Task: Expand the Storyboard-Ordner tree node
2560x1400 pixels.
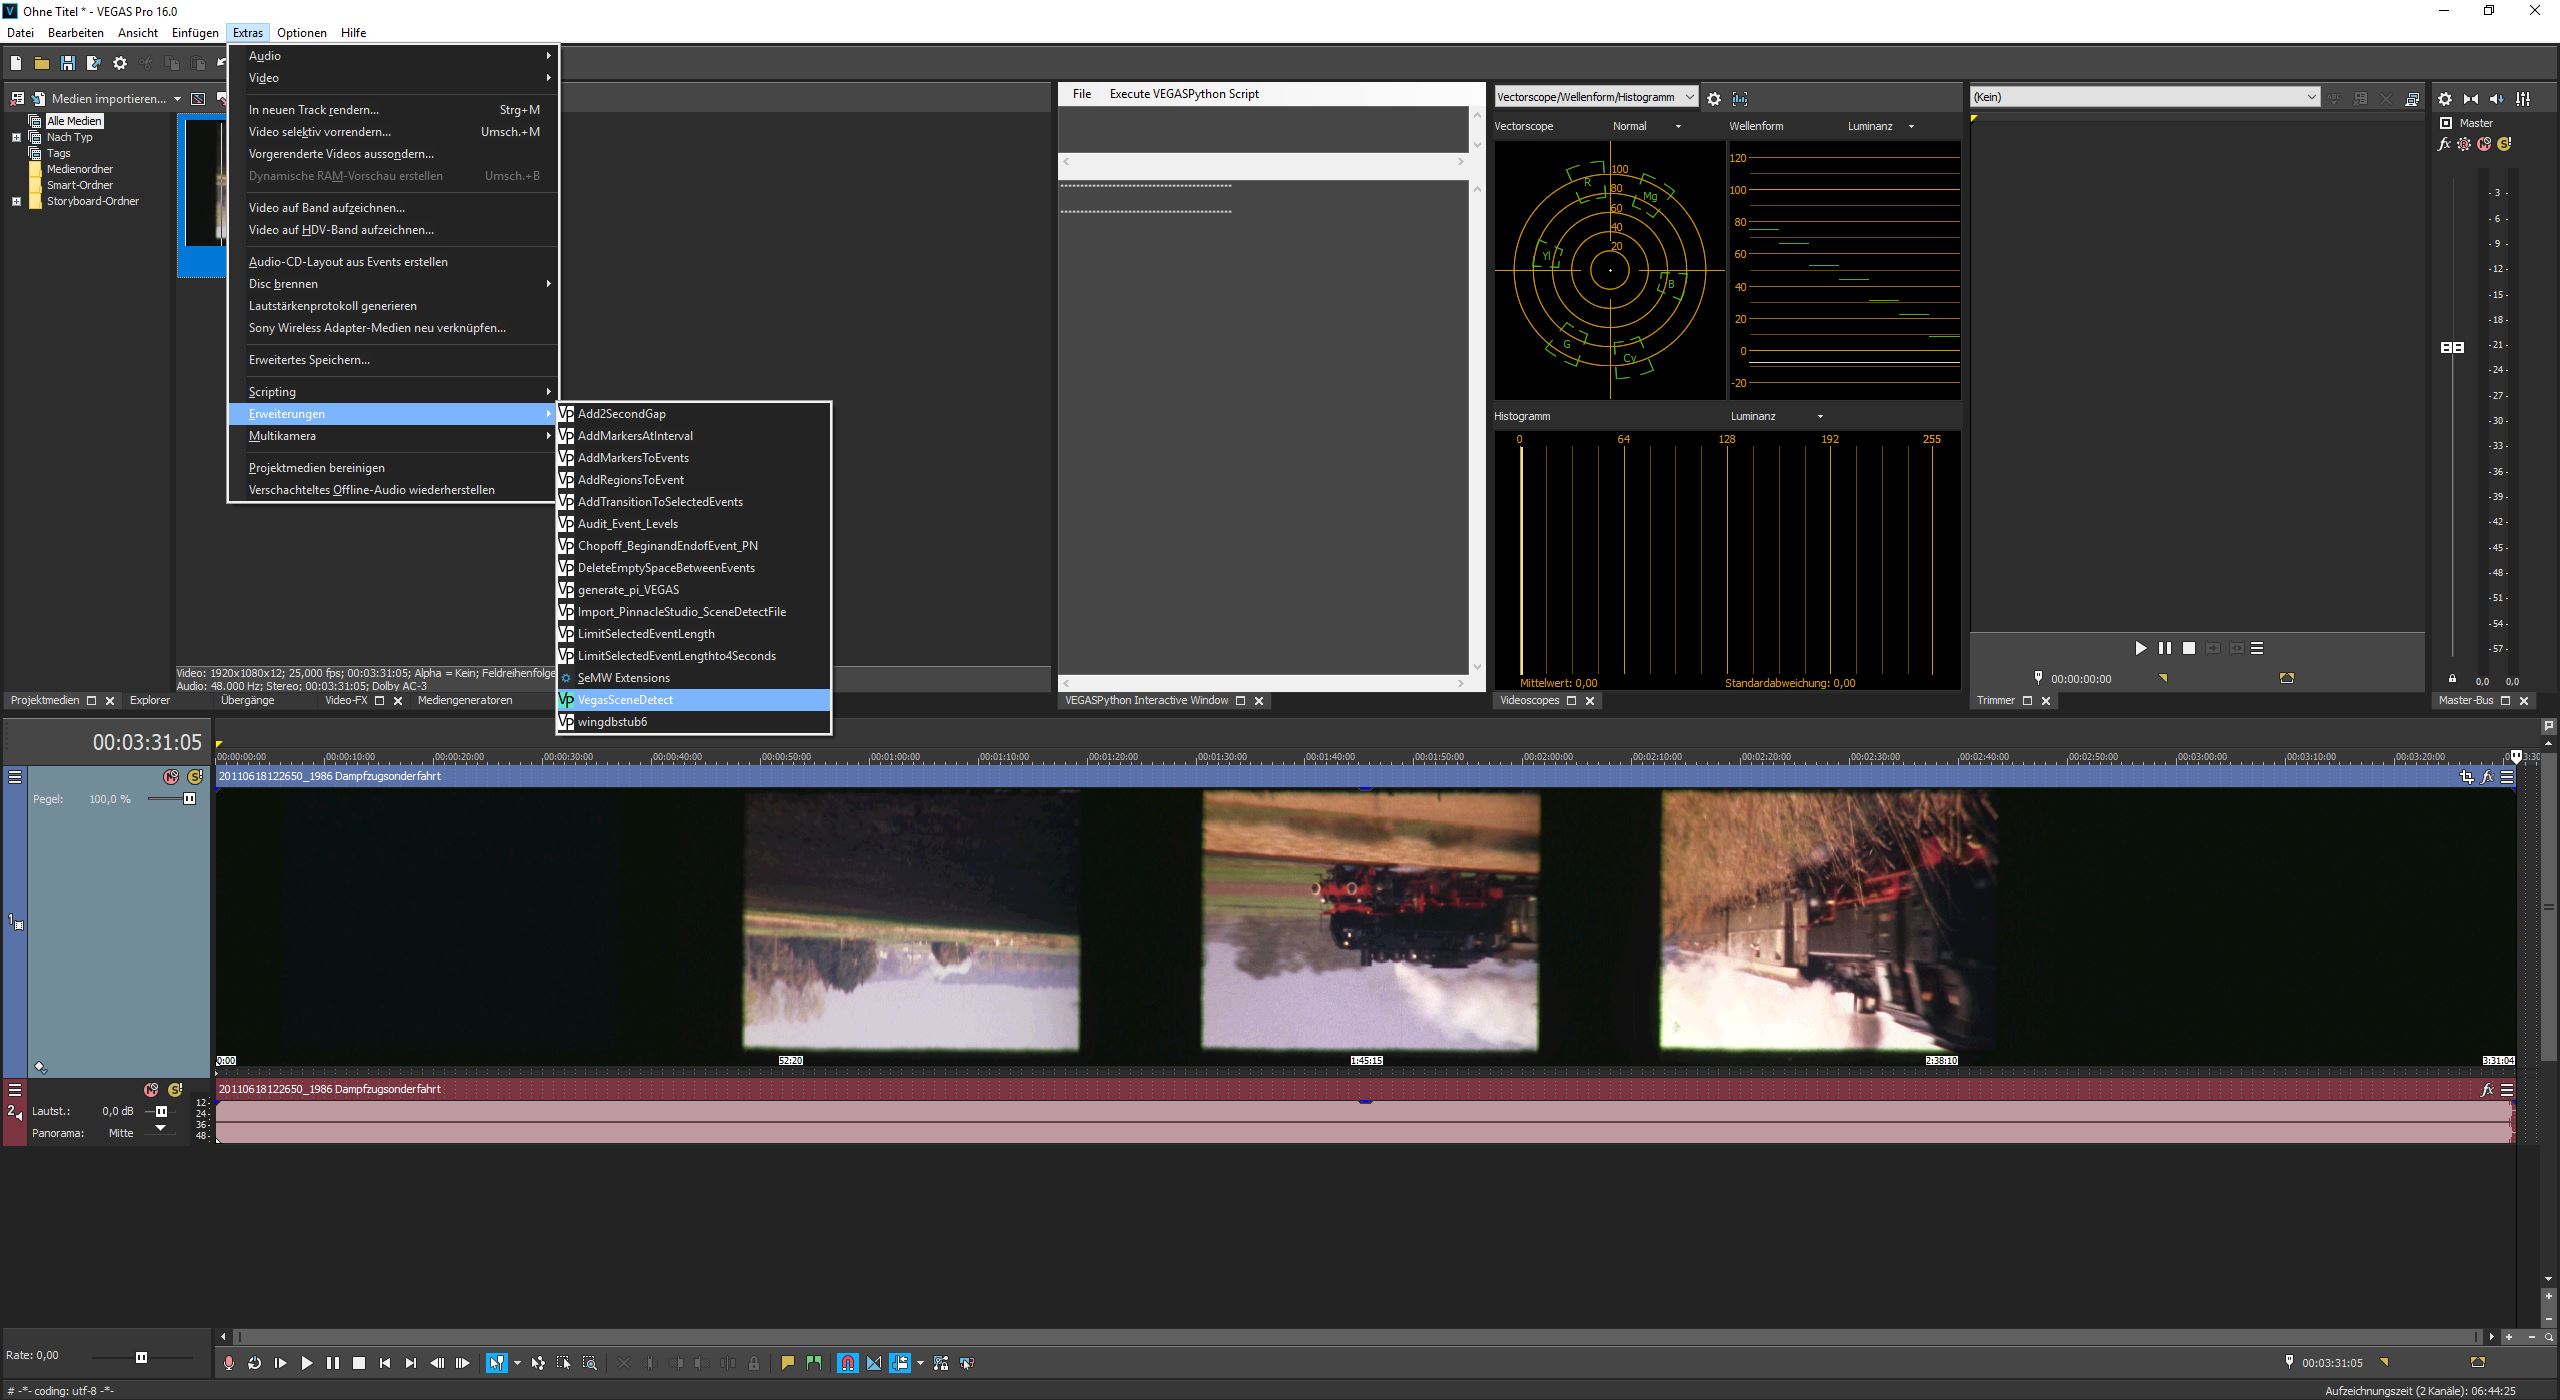Action: point(16,201)
